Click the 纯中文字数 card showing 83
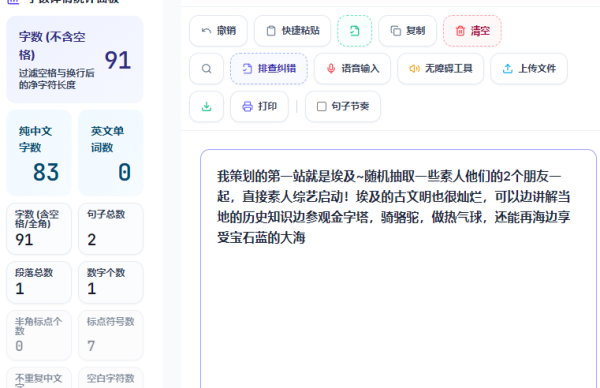 pos(39,153)
